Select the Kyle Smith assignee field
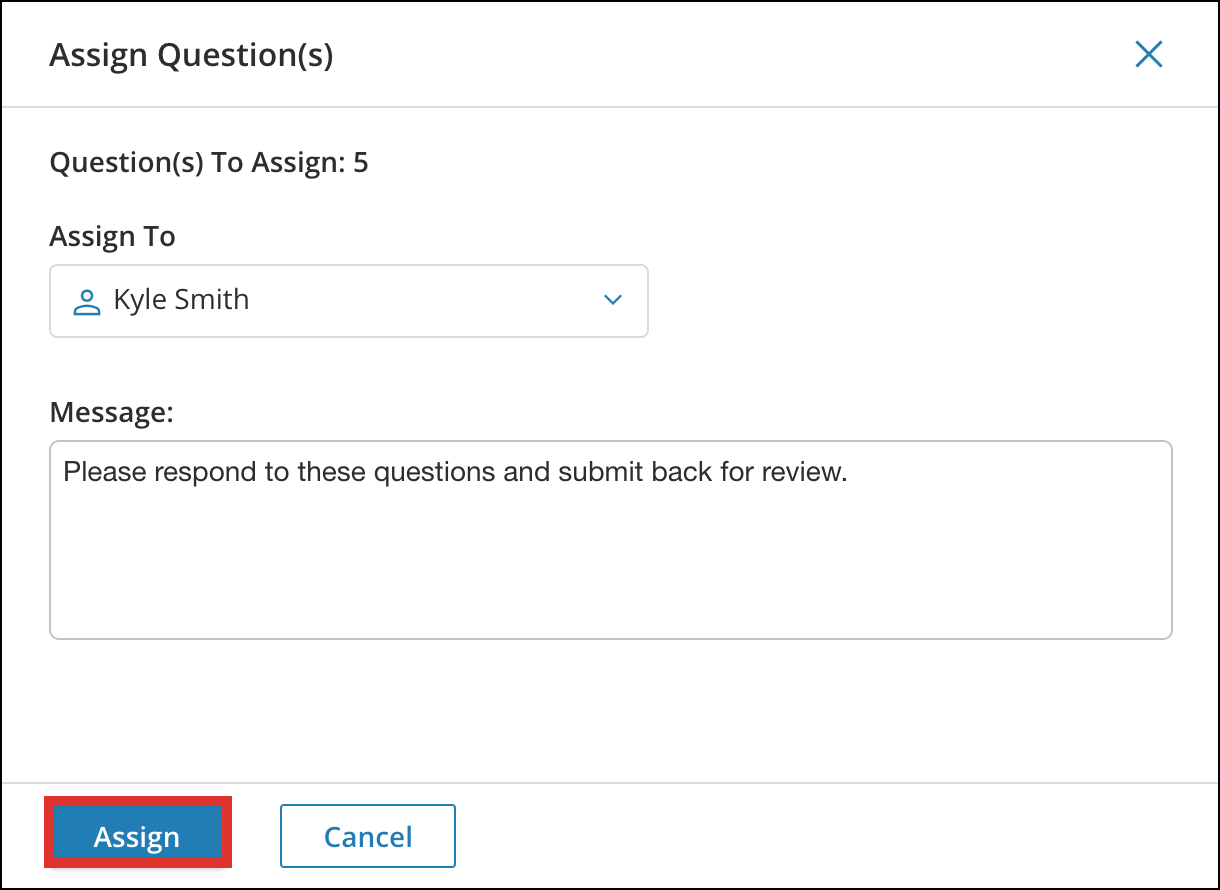Viewport: 1220px width, 890px height. pos(349,300)
